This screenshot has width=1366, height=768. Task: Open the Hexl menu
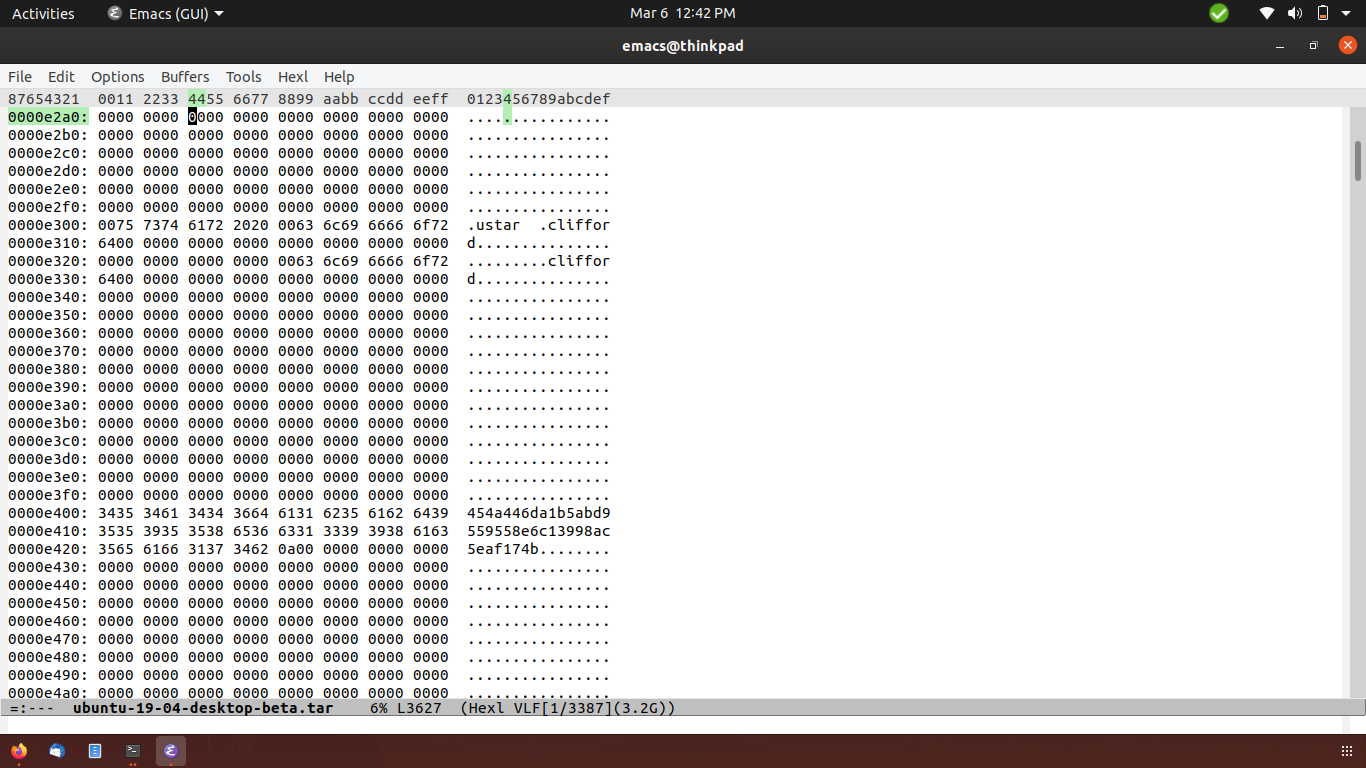click(293, 77)
